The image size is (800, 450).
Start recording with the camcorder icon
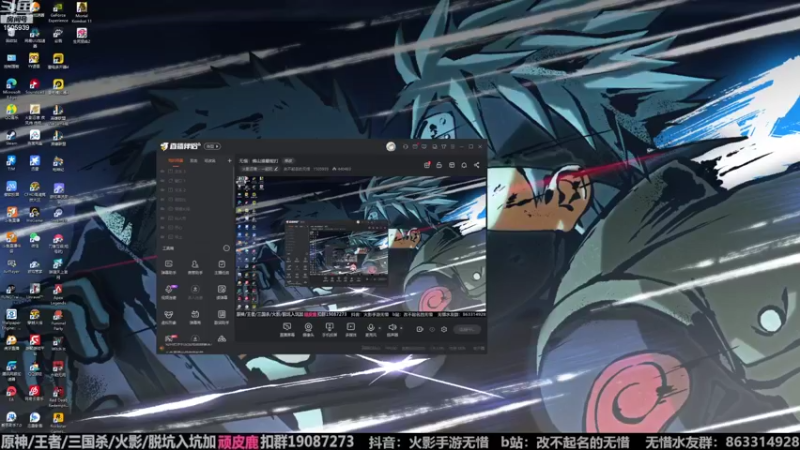tap(419, 330)
